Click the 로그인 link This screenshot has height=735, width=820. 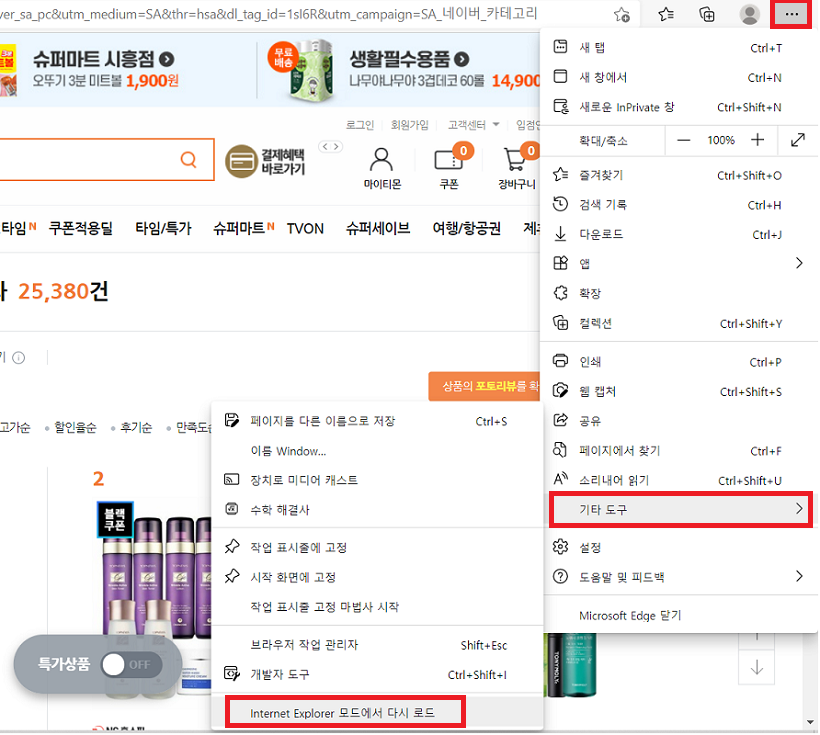point(360,125)
